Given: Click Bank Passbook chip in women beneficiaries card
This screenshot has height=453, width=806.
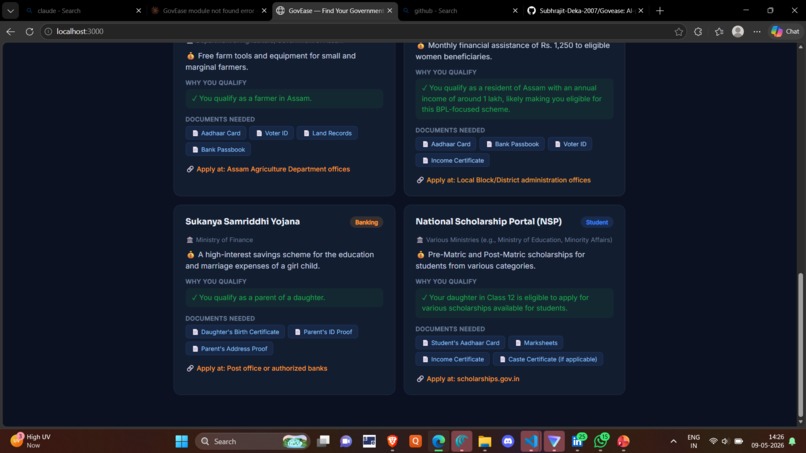Looking at the screenshot, I should (x=512, y=144).
